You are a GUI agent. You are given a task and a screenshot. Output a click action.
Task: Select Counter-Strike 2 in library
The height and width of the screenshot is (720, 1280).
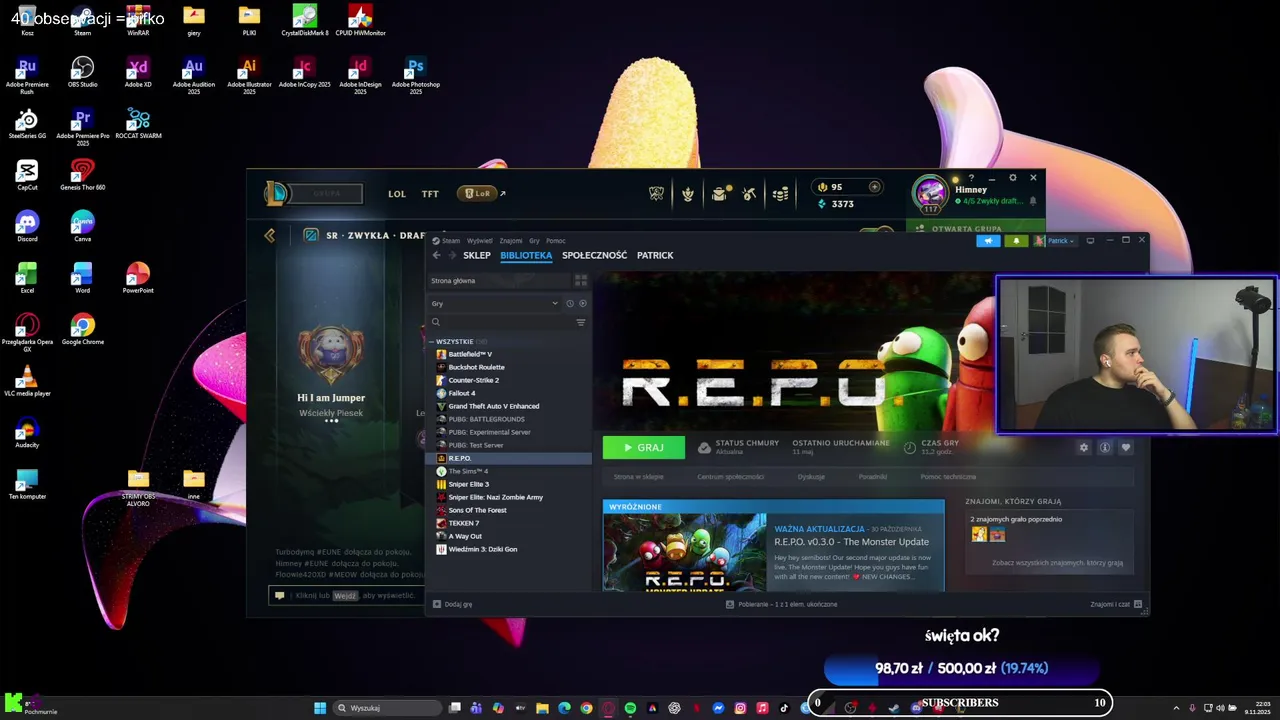tap(473, 380)
